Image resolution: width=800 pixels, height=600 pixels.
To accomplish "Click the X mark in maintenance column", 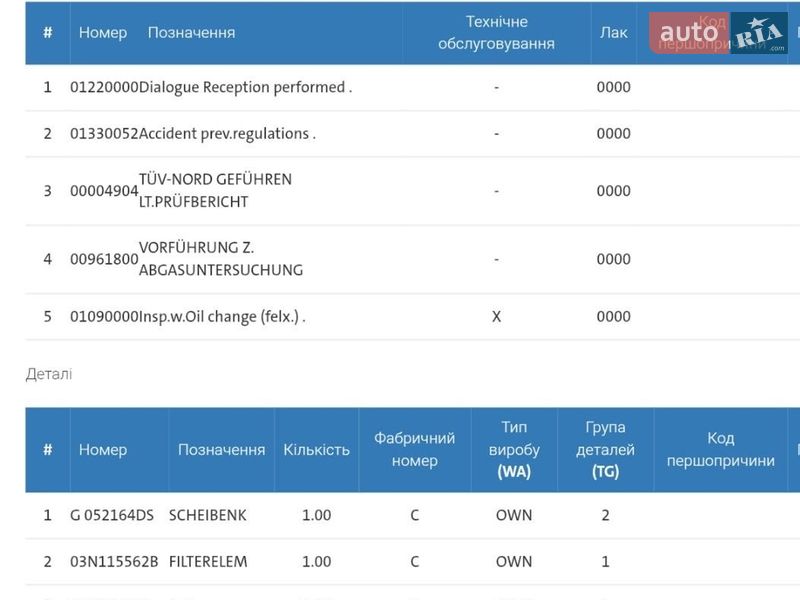I will point(496,316).
